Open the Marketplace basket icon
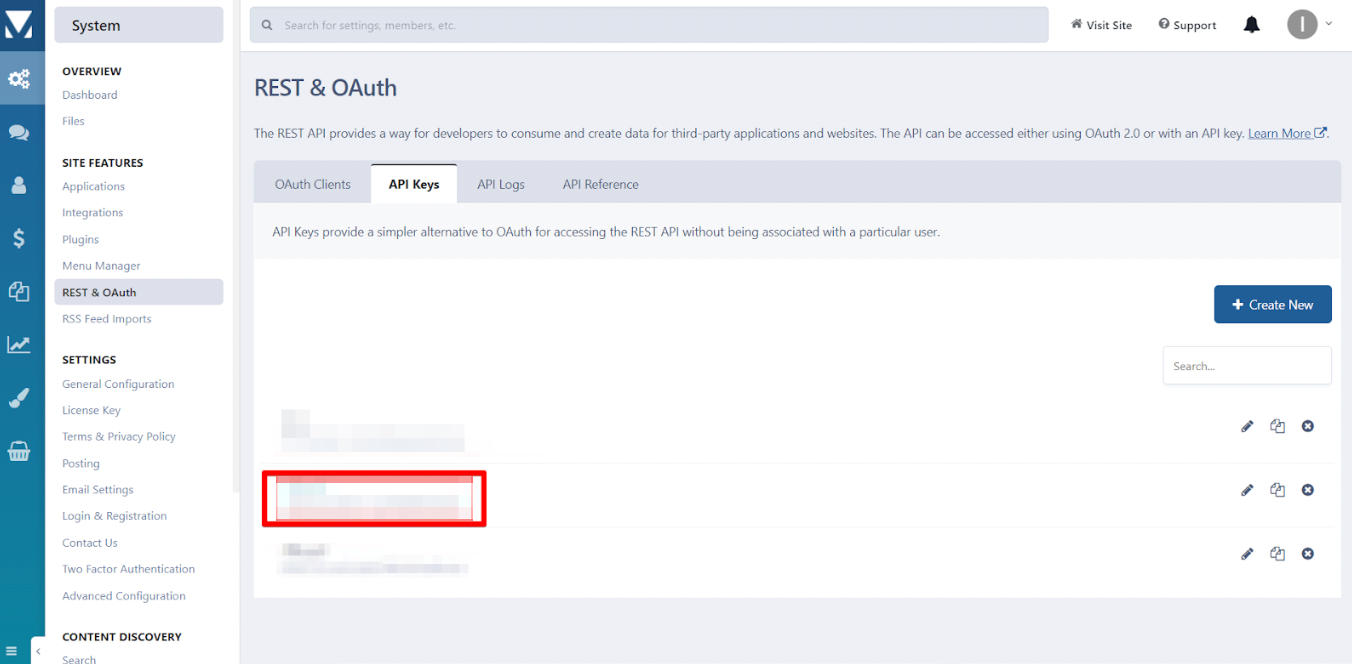The image size is (1352, 664). point(19,451)
